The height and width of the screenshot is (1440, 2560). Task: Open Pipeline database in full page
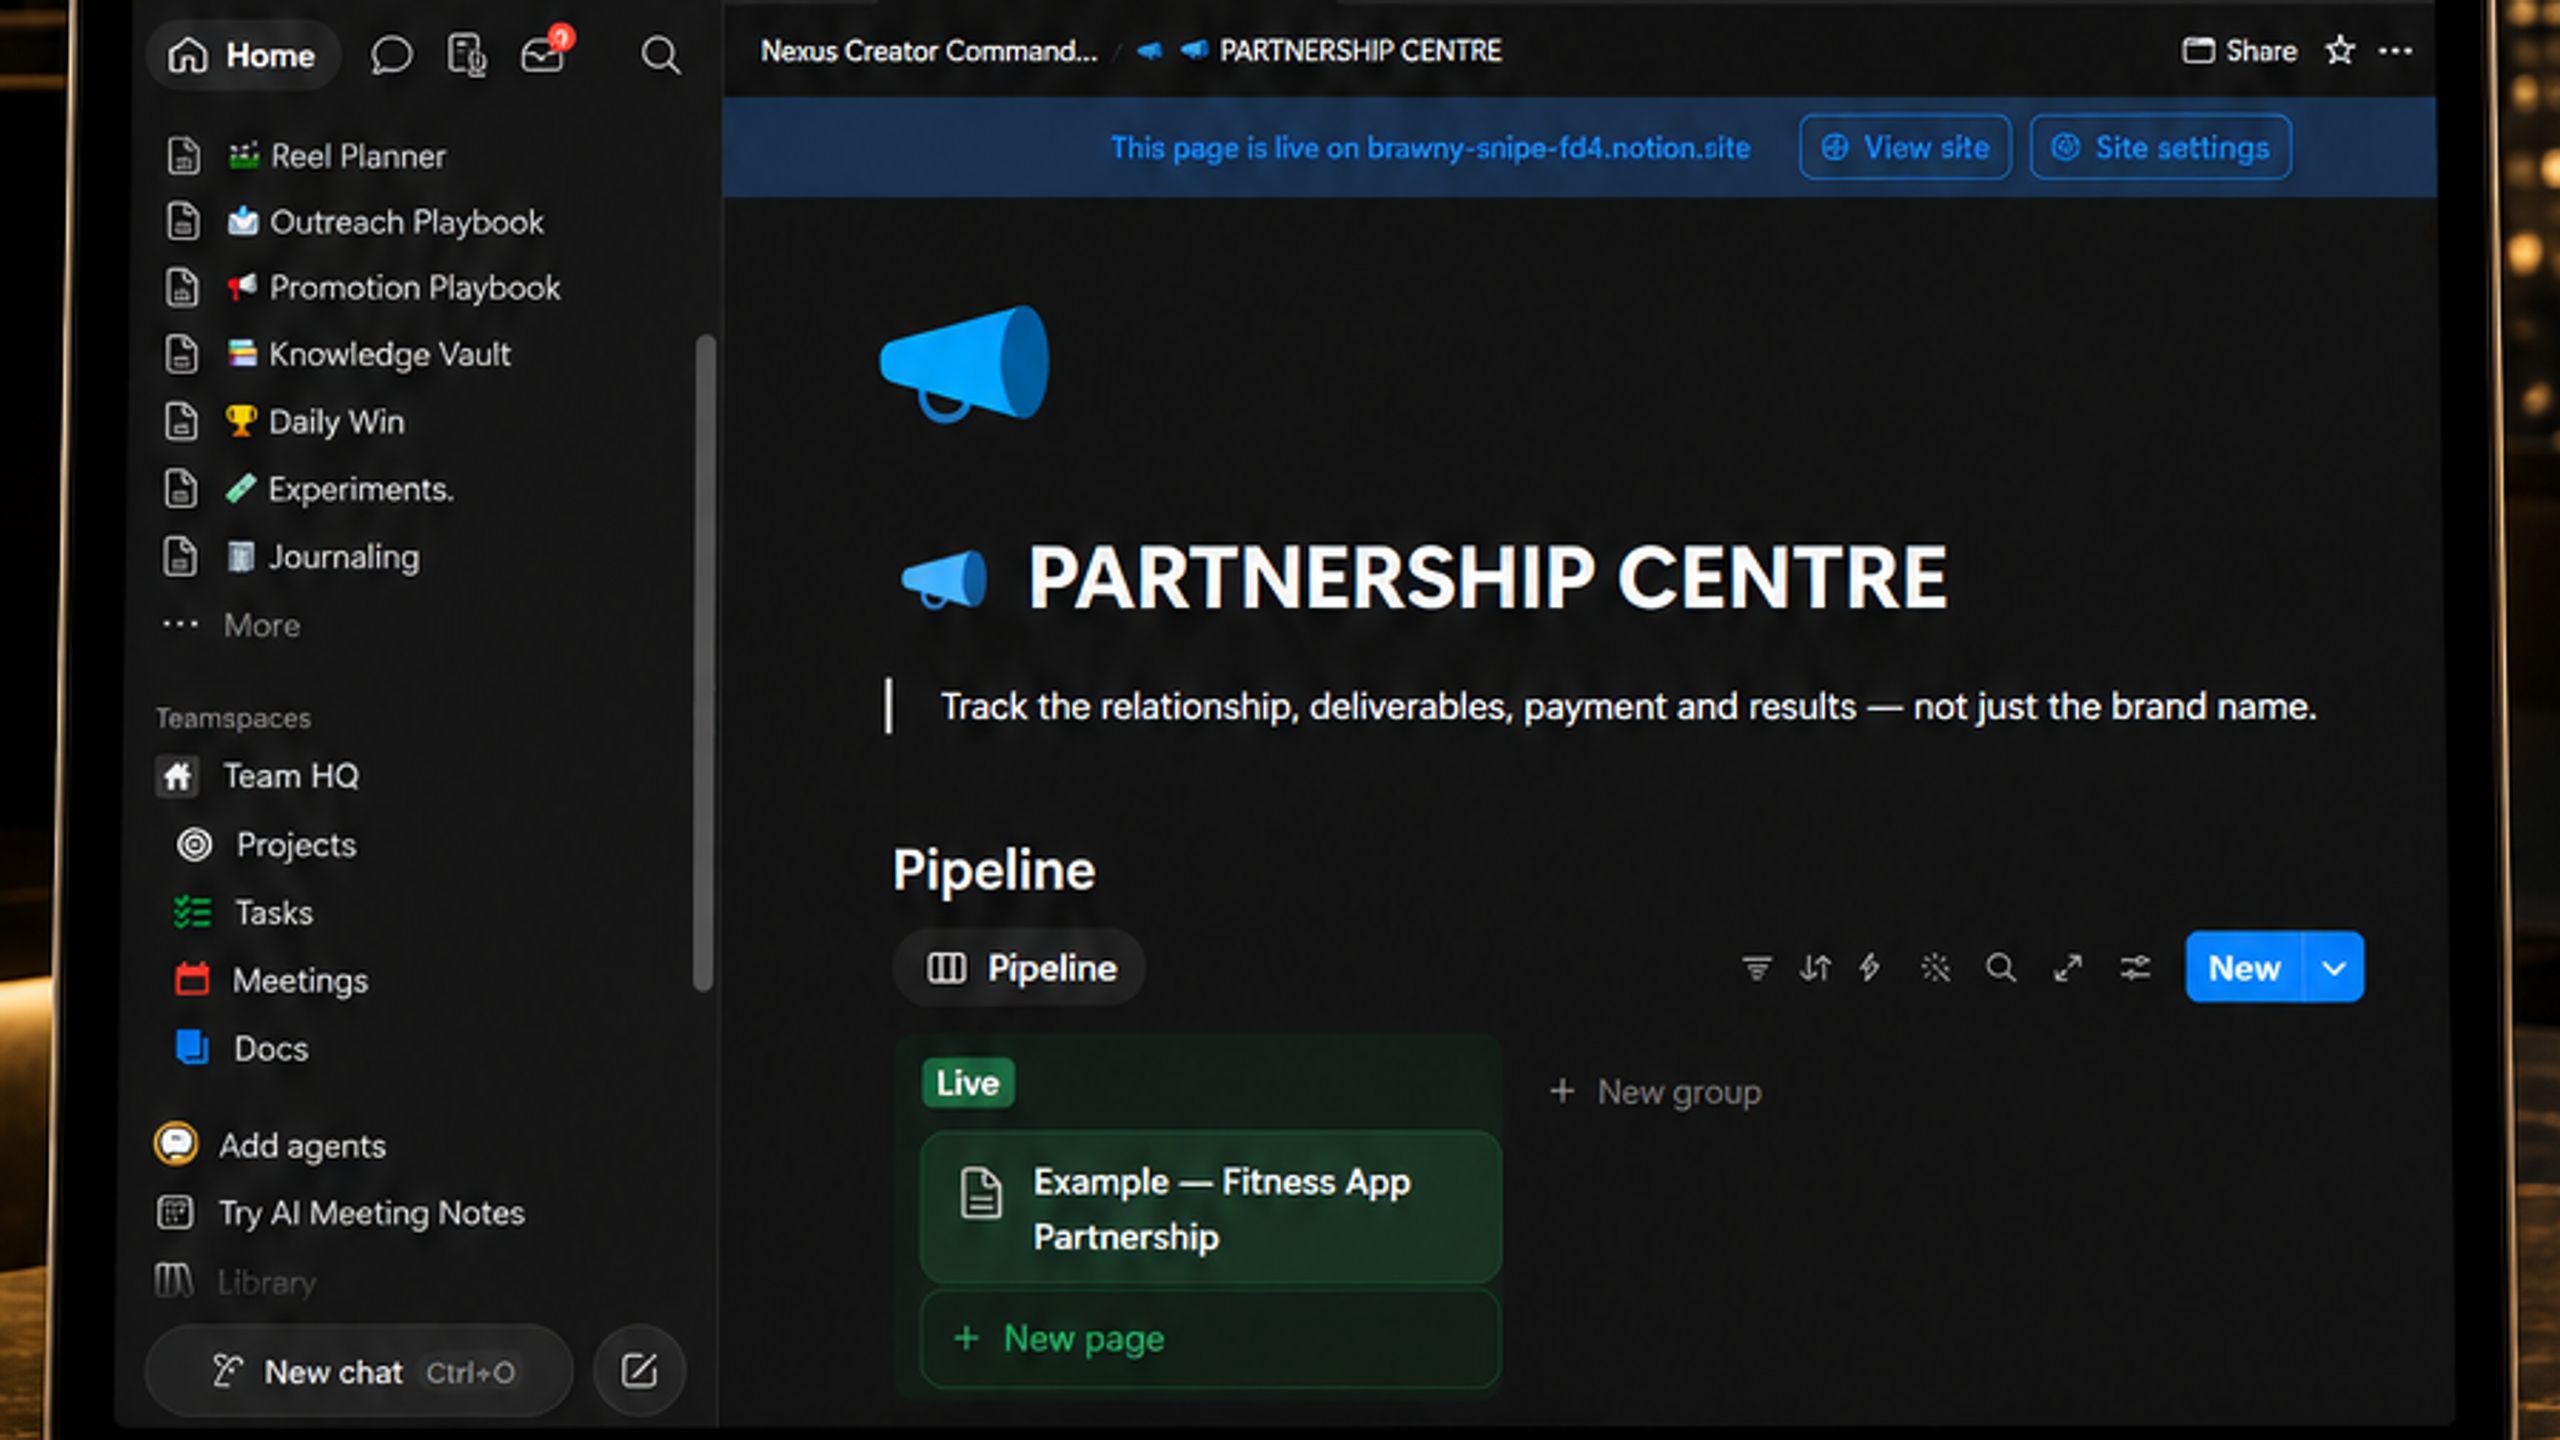(2068, 968)
